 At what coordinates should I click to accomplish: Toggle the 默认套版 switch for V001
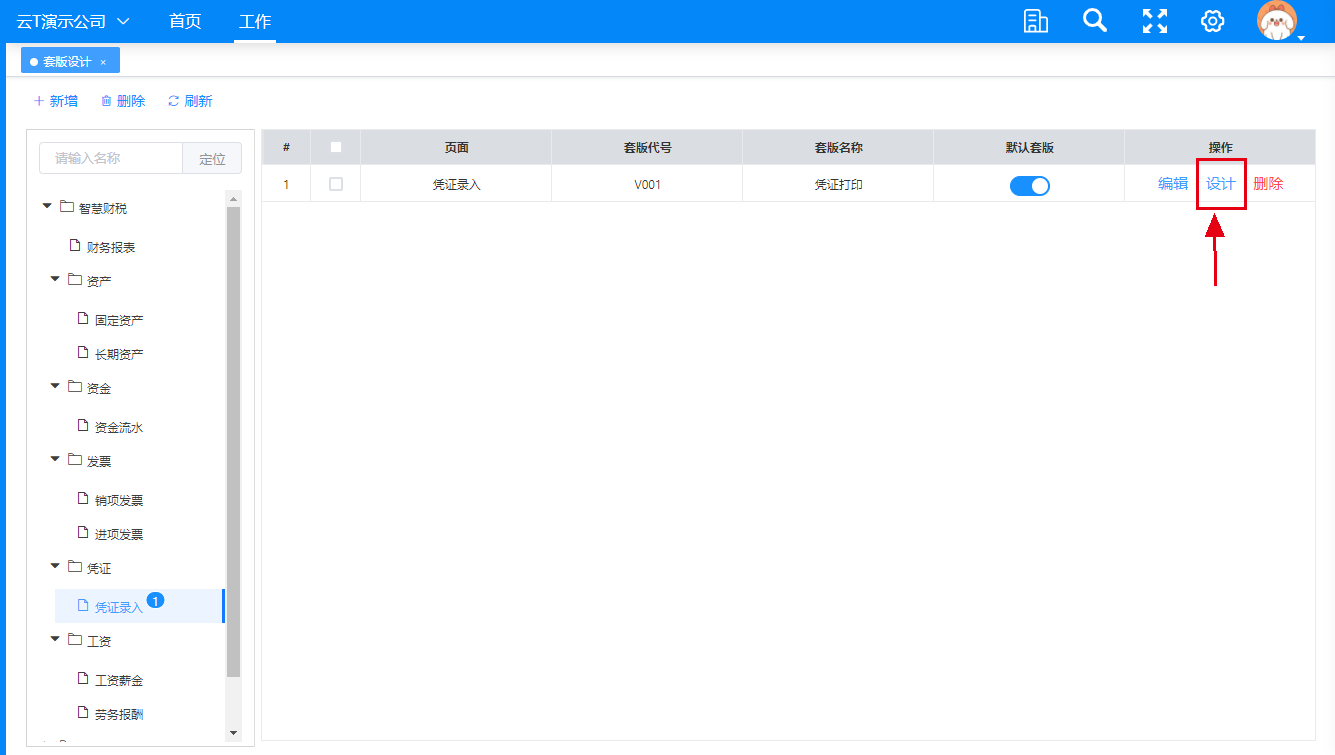tap(1029, 185)
